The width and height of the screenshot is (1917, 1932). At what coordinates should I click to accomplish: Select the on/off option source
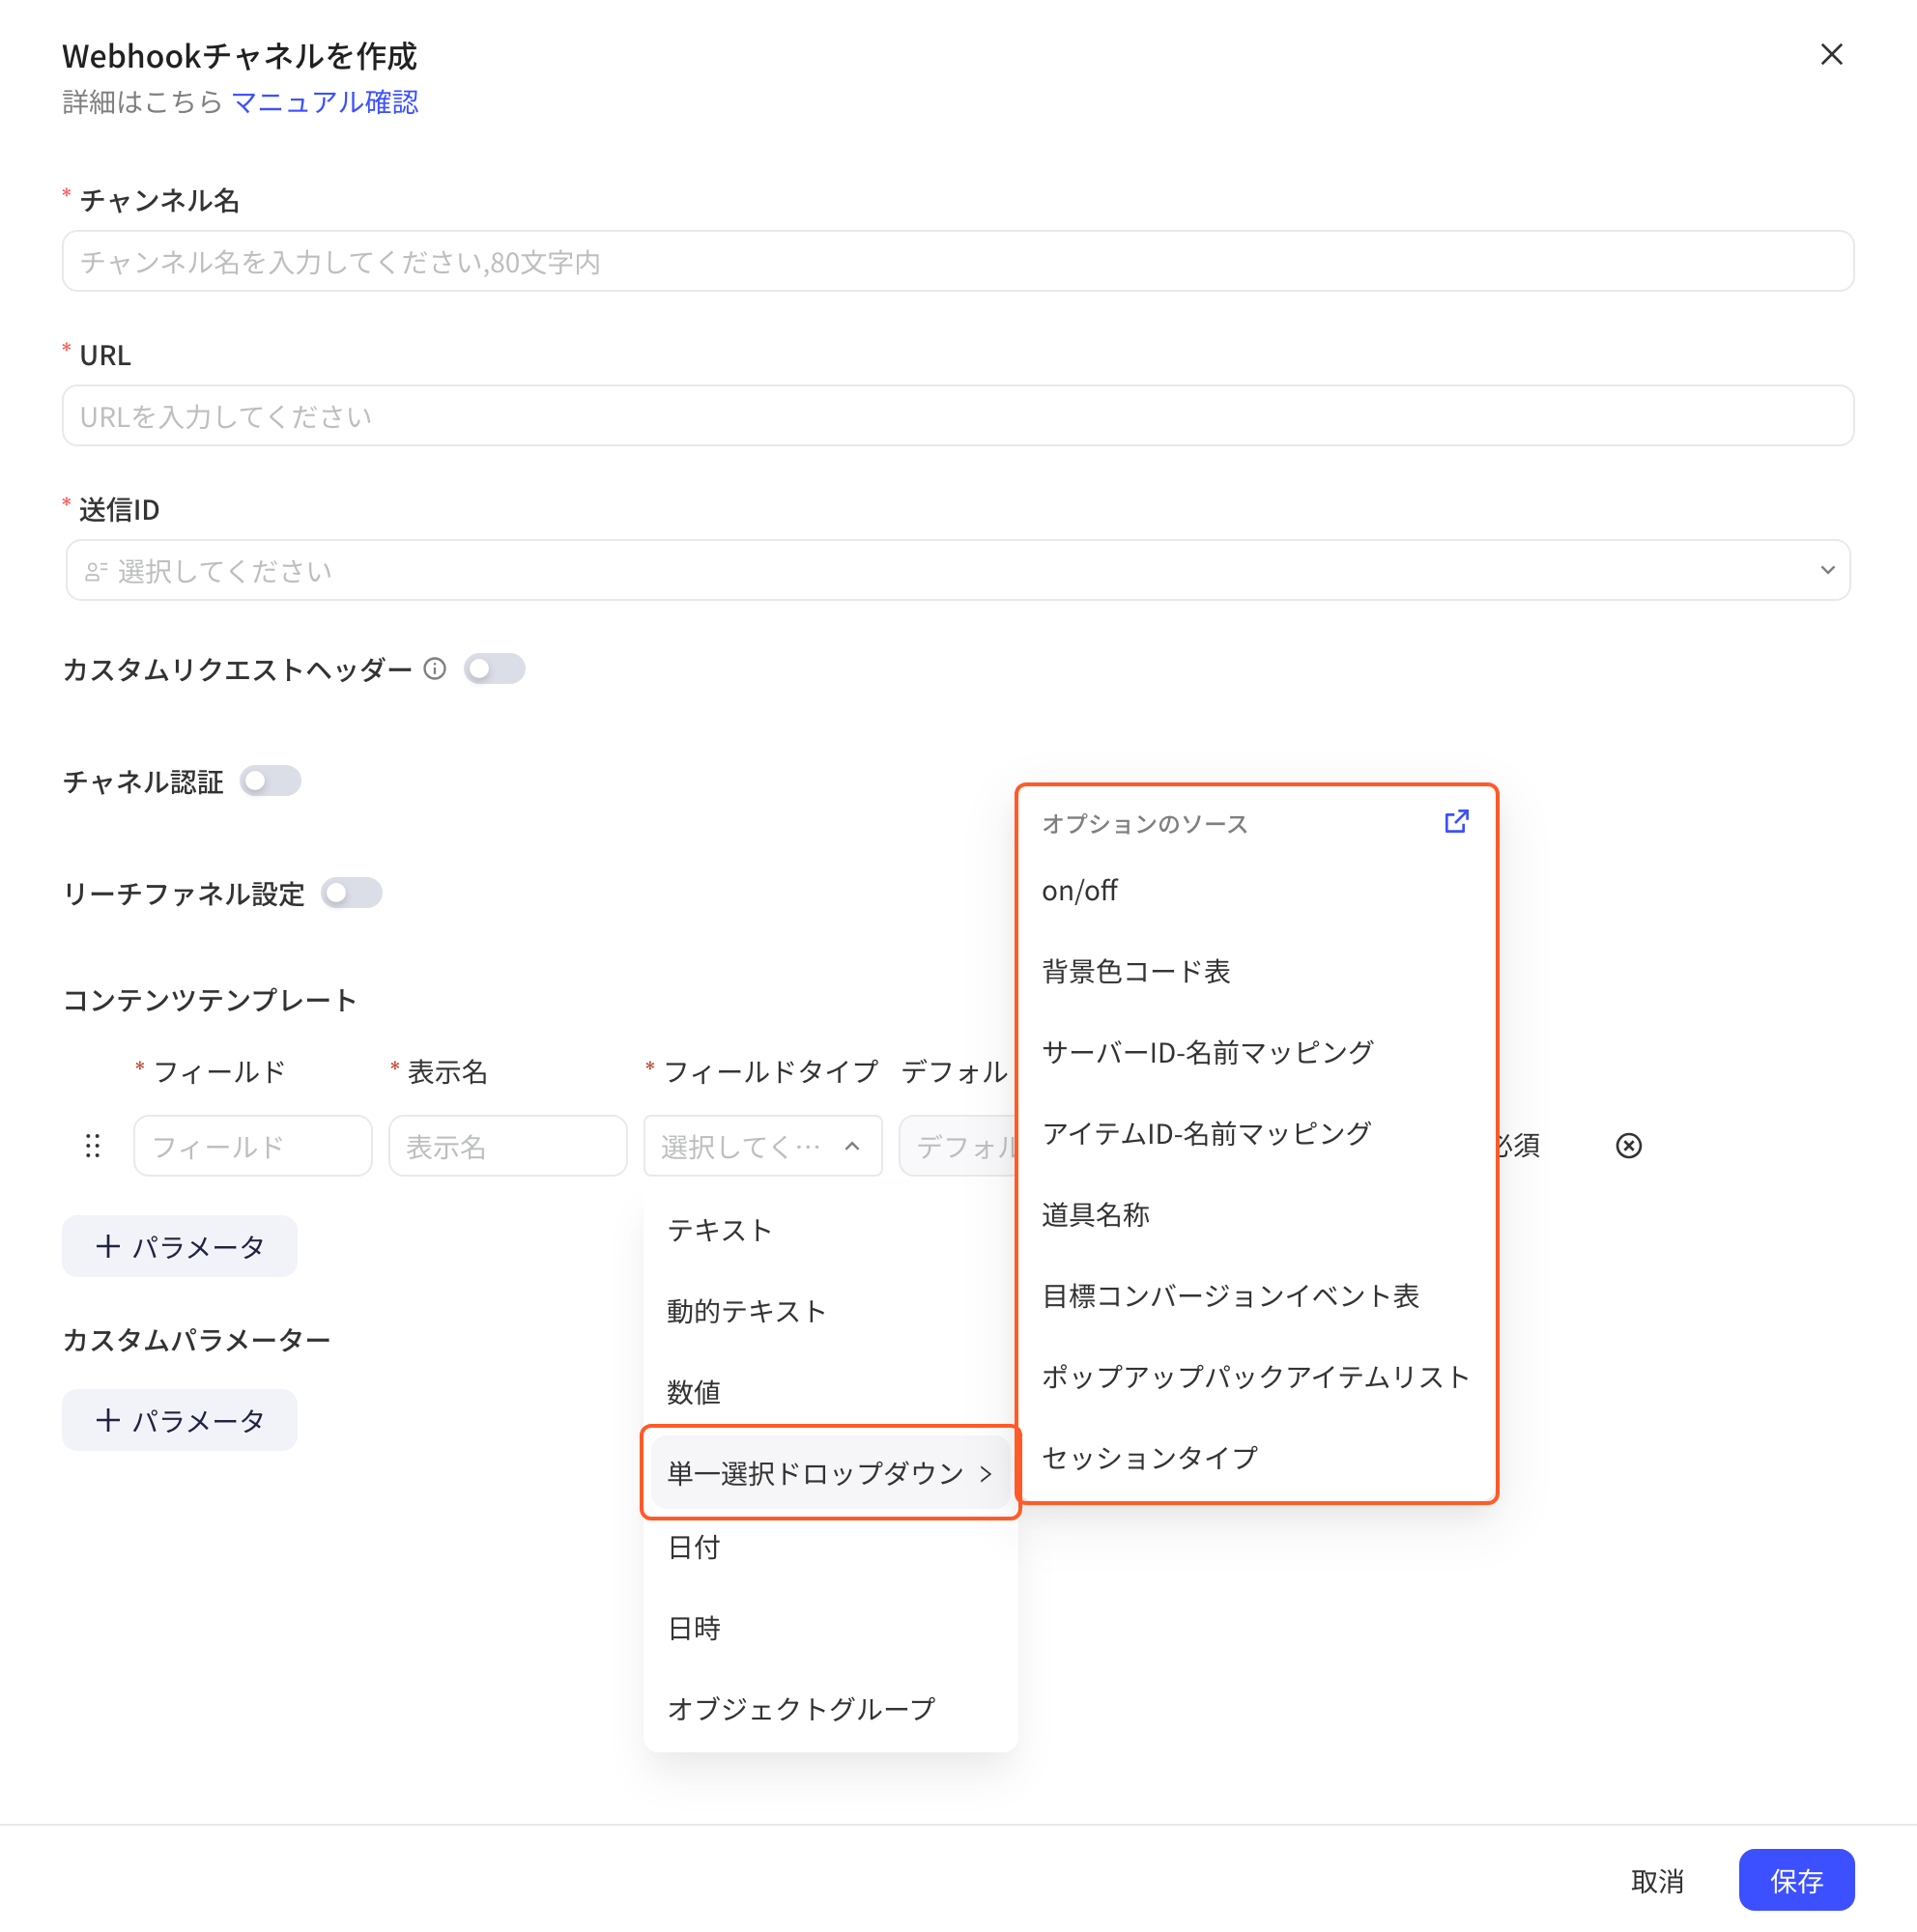1256,891
